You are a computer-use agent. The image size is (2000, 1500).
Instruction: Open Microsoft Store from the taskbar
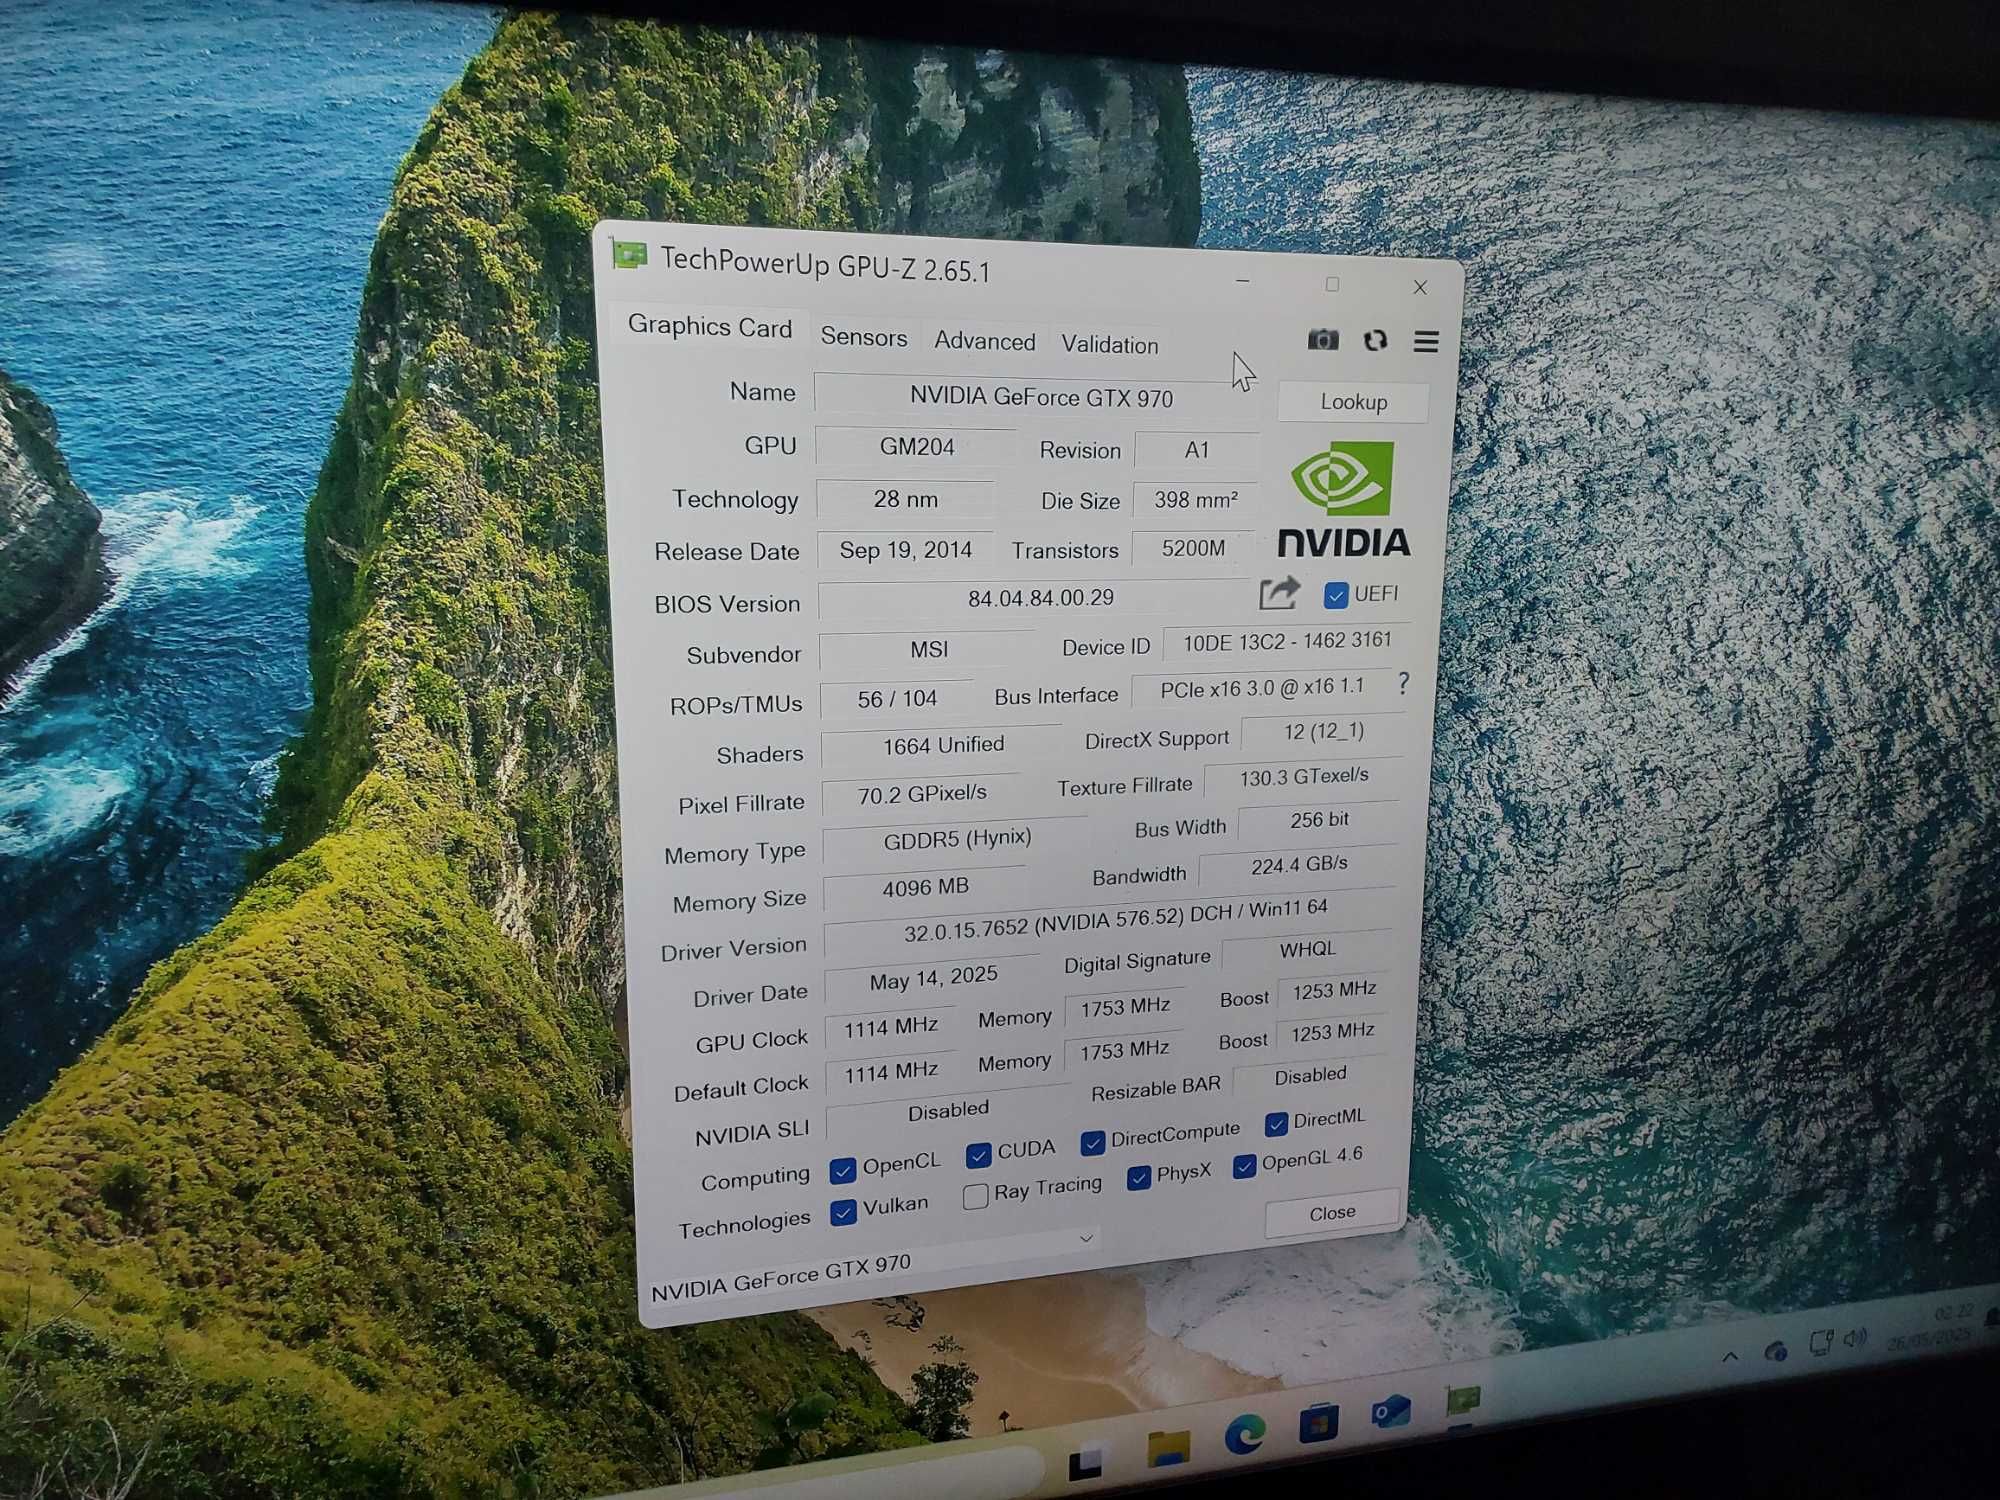[1318, 1423]
